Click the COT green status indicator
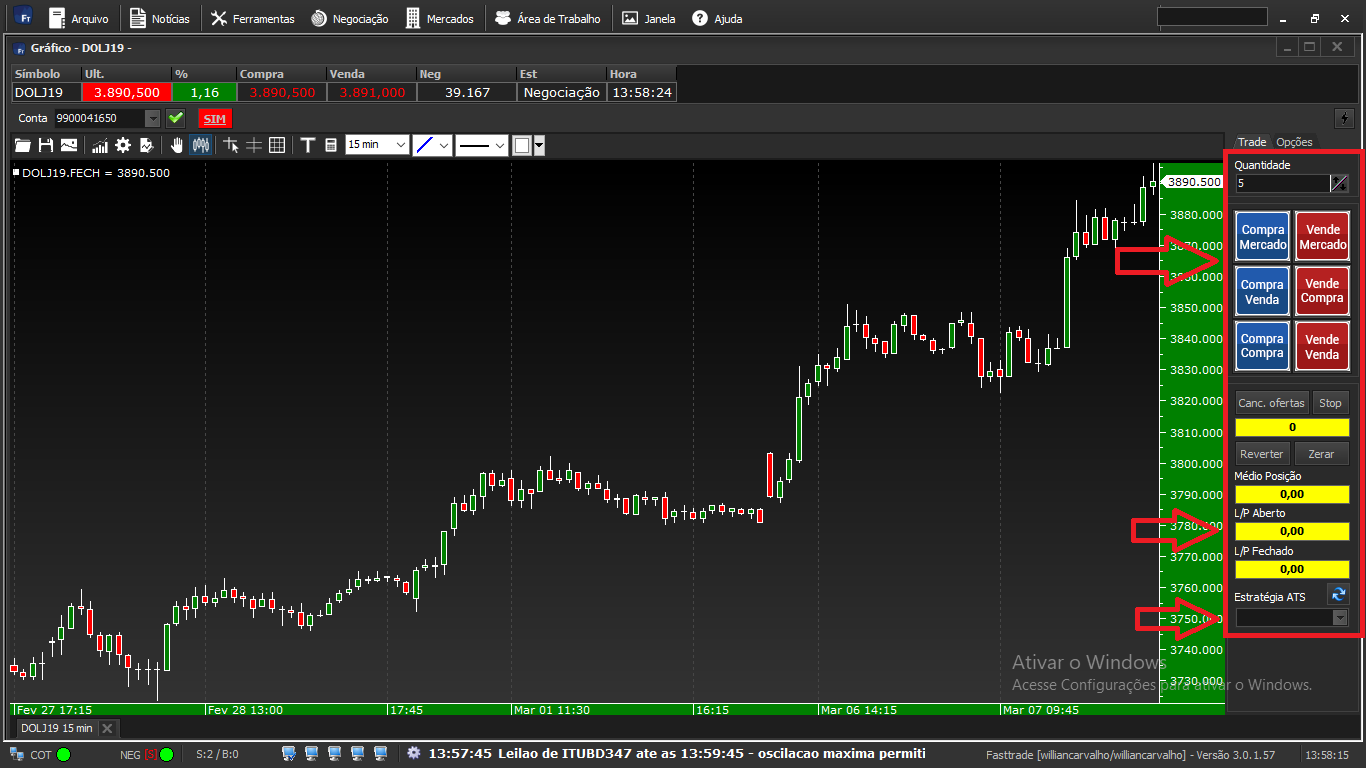The image size is (1366, 768). click(63, 754)
